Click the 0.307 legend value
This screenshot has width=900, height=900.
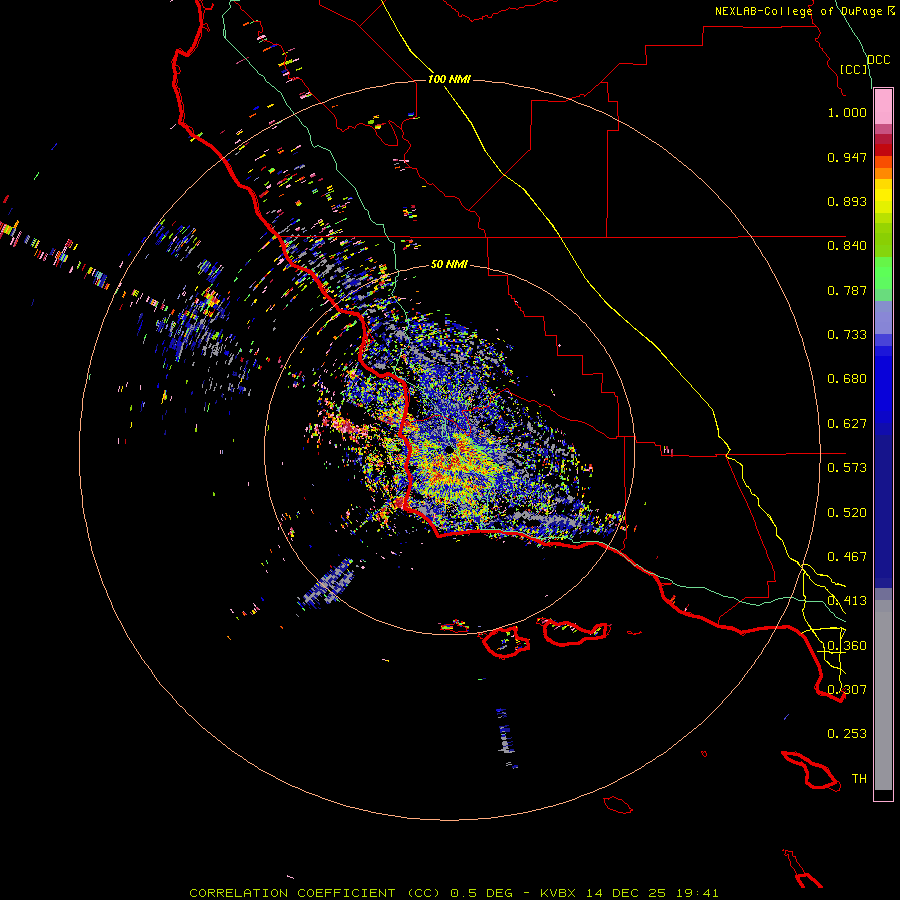tap(847, 690)
